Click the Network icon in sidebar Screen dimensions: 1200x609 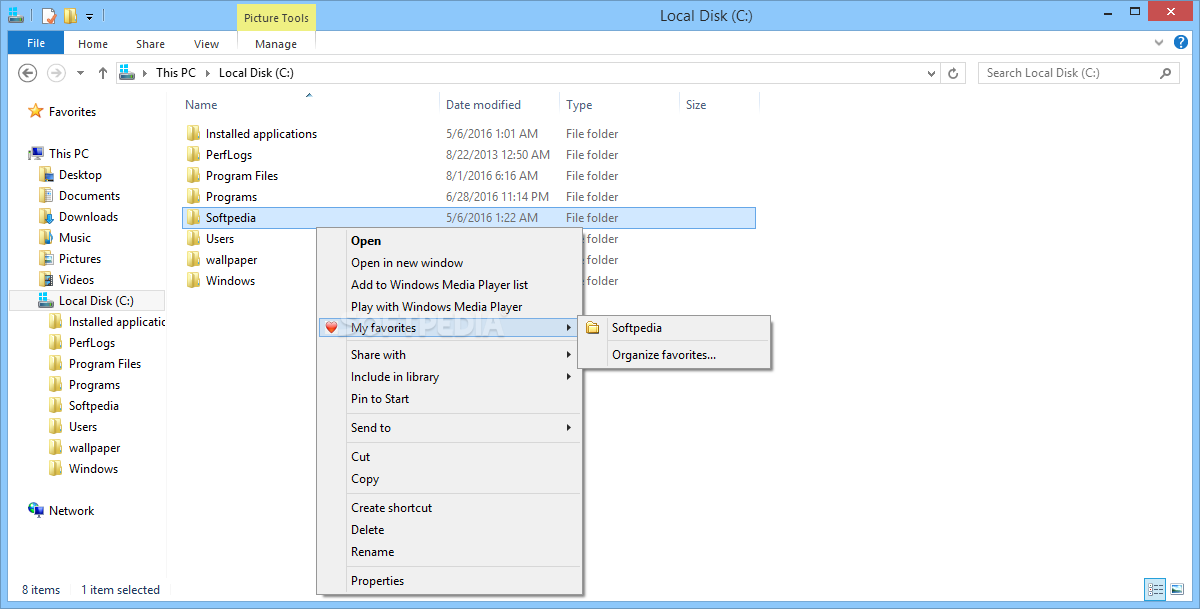coord(36,510)
